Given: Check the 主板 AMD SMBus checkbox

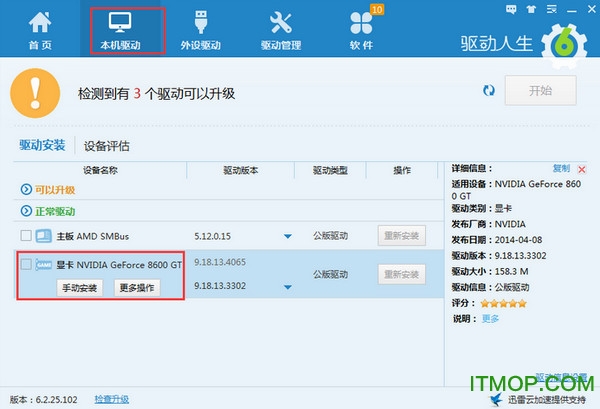Looking at the screenshot, I should [x=26, y=236].
